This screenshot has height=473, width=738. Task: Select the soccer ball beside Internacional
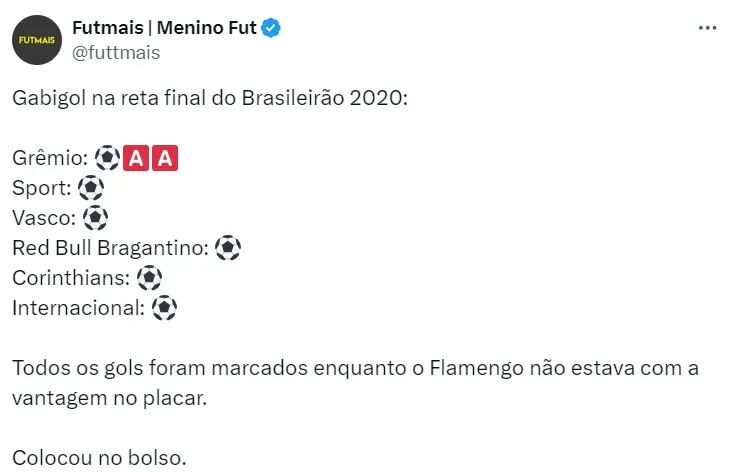coord(165,308)
